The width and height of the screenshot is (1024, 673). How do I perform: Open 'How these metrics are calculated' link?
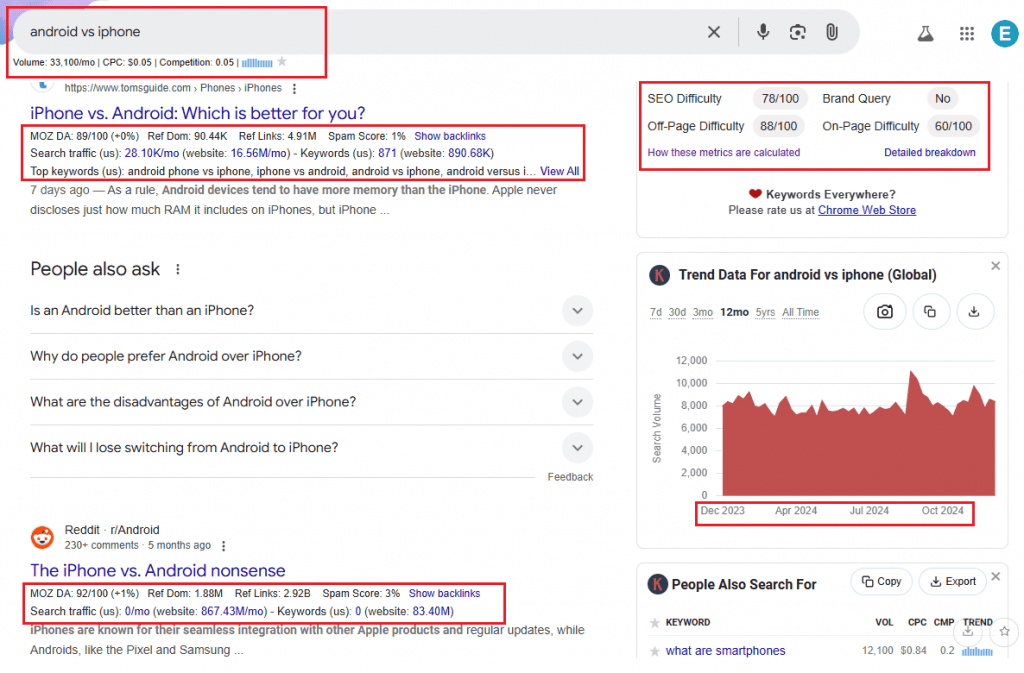click(724, 153)
